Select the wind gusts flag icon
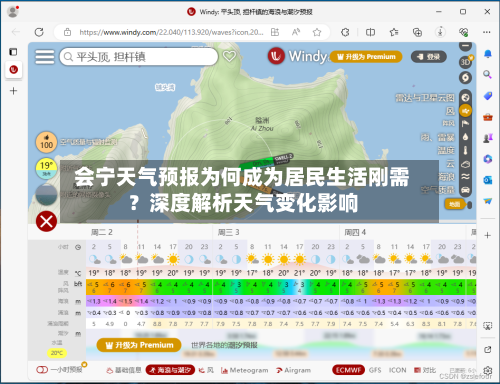The image size is (500, 384). (465, 124)
